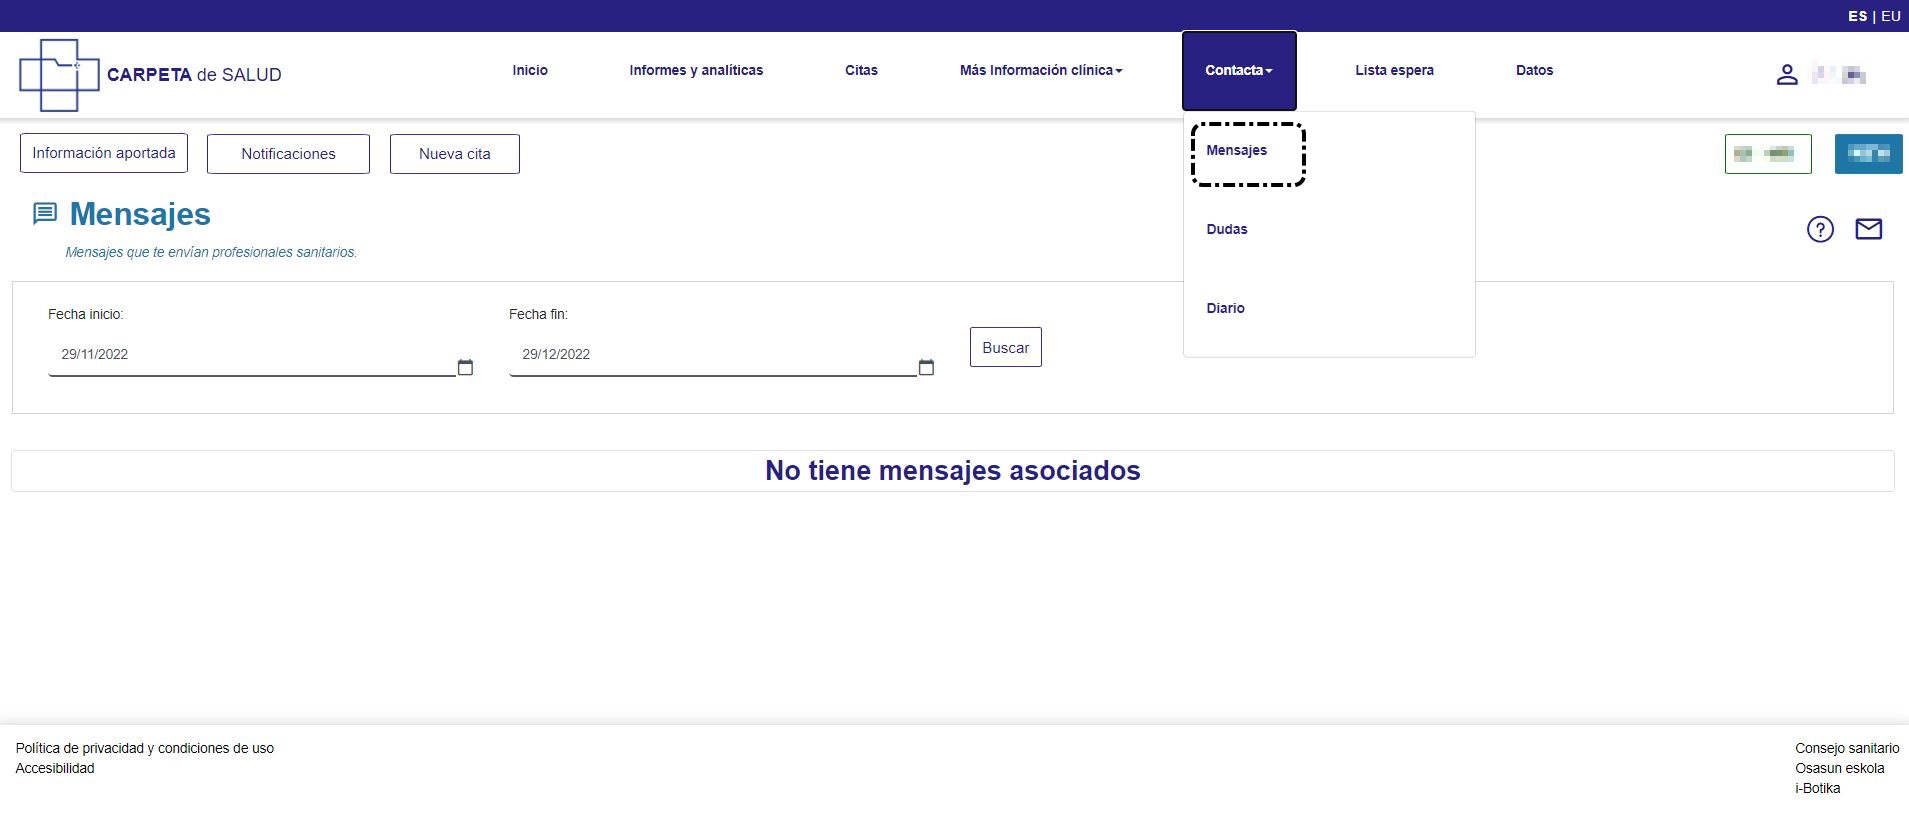Switch language to EU
Screen dimensions: 1909x813
click(x=1891, y=16)
